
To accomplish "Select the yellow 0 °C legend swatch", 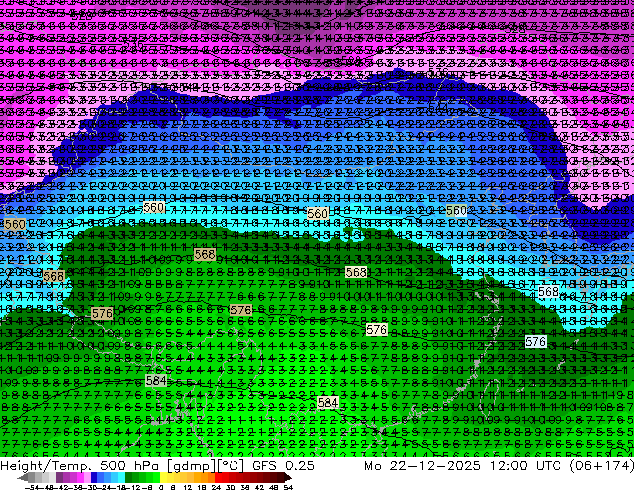I will pyautogui.click(x=164, y=477).
